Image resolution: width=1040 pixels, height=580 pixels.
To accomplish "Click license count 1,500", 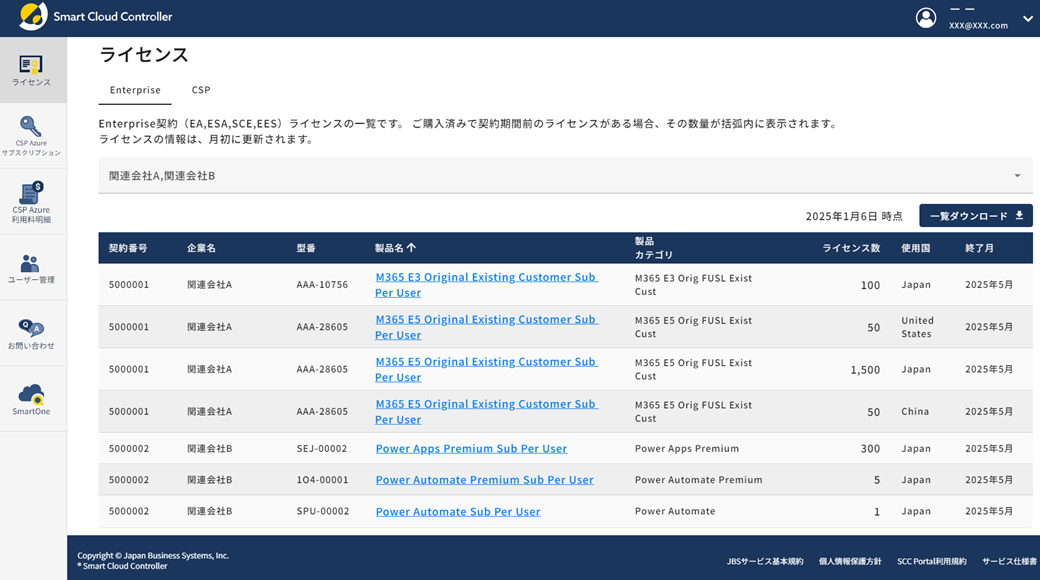I will pyautogui.click(x=865, y=370).
